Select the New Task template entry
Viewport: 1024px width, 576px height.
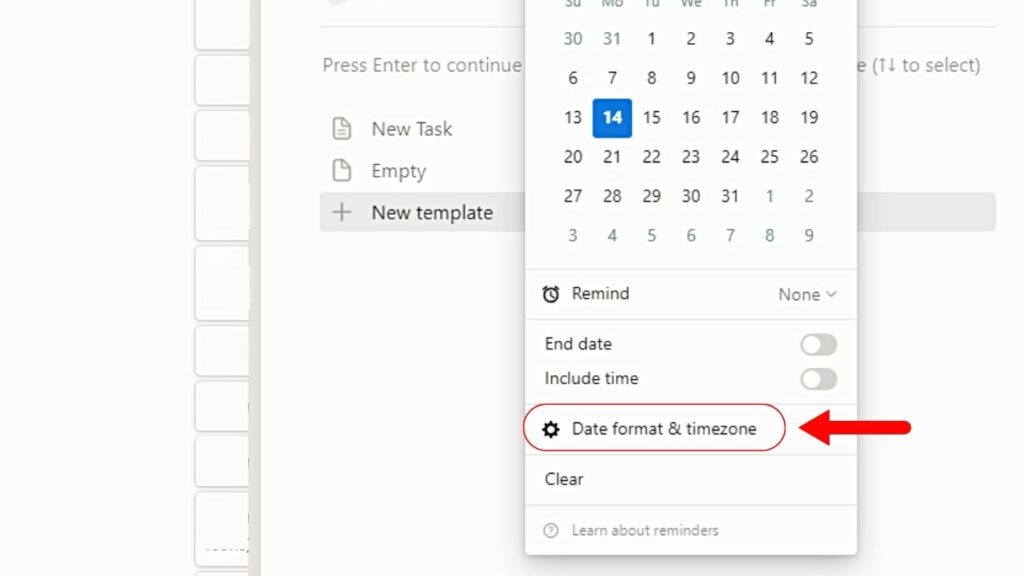point(413,128)
